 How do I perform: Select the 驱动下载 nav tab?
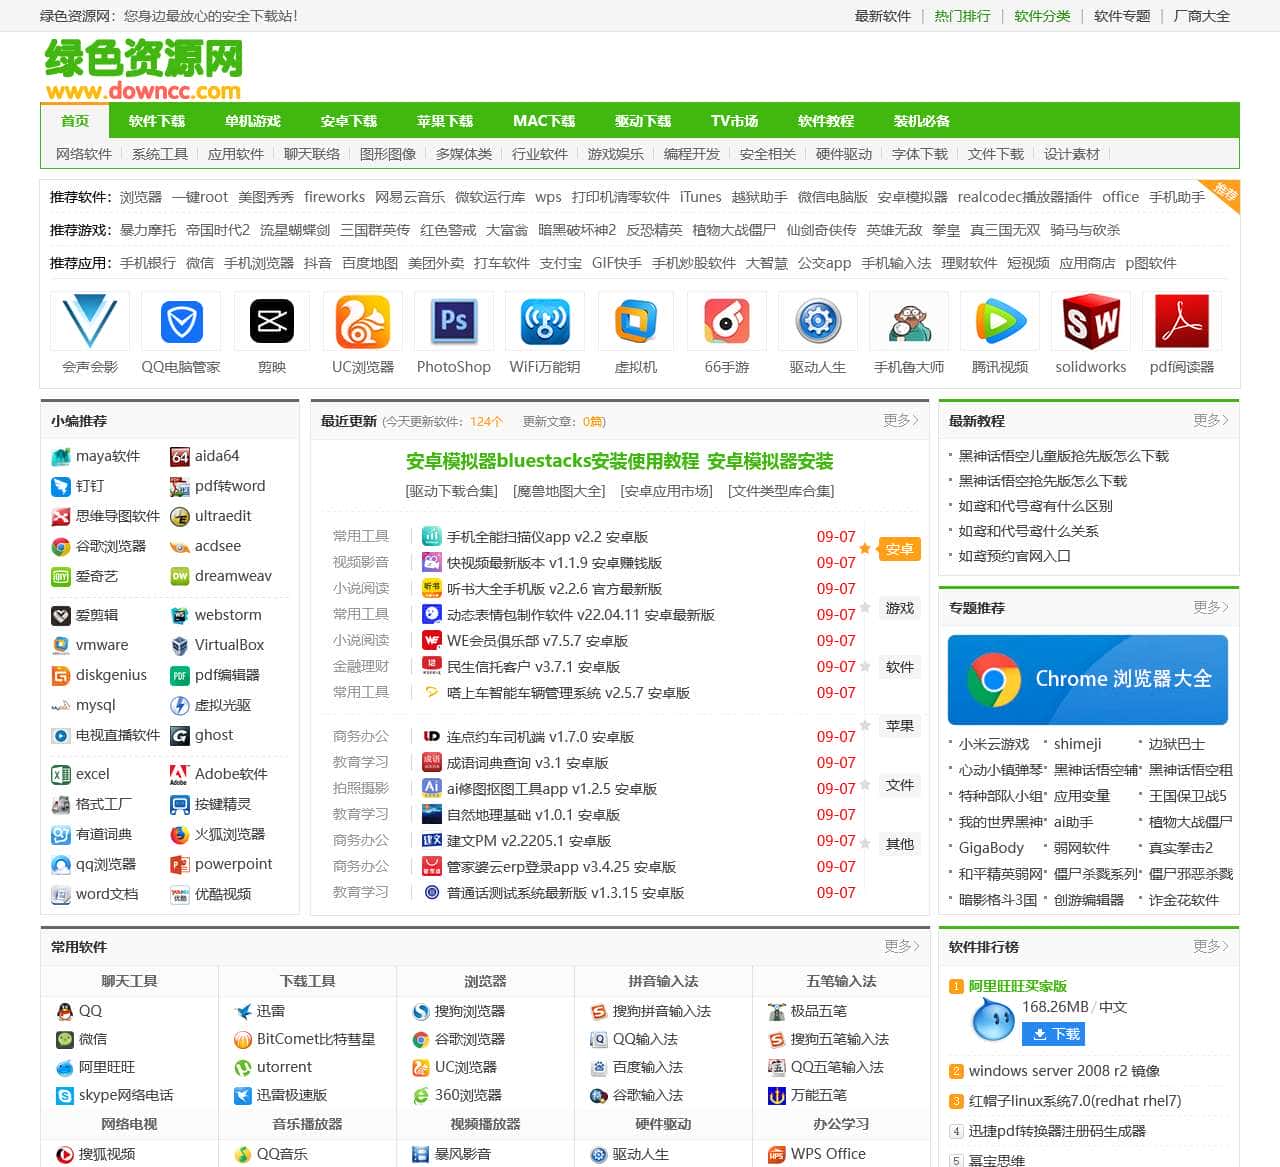[643, 121]
